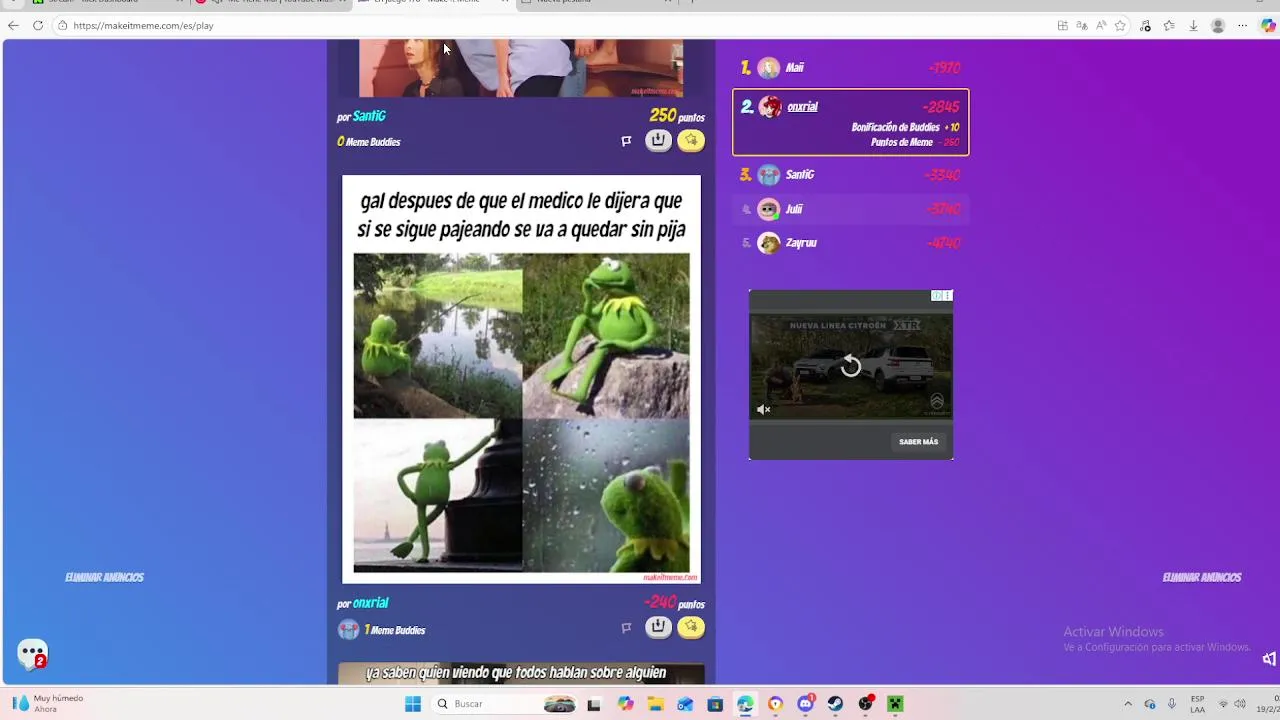Viewport: 1280px width, 720px height.
Task: Open onxrial's Kermit meme image
Action: (x=521, y=379)
